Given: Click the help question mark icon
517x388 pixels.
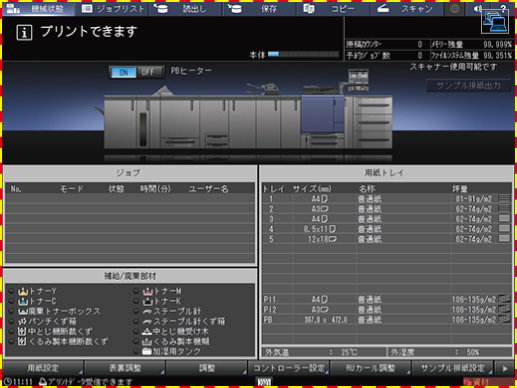Looking at the screenshot, I should 503,8.
